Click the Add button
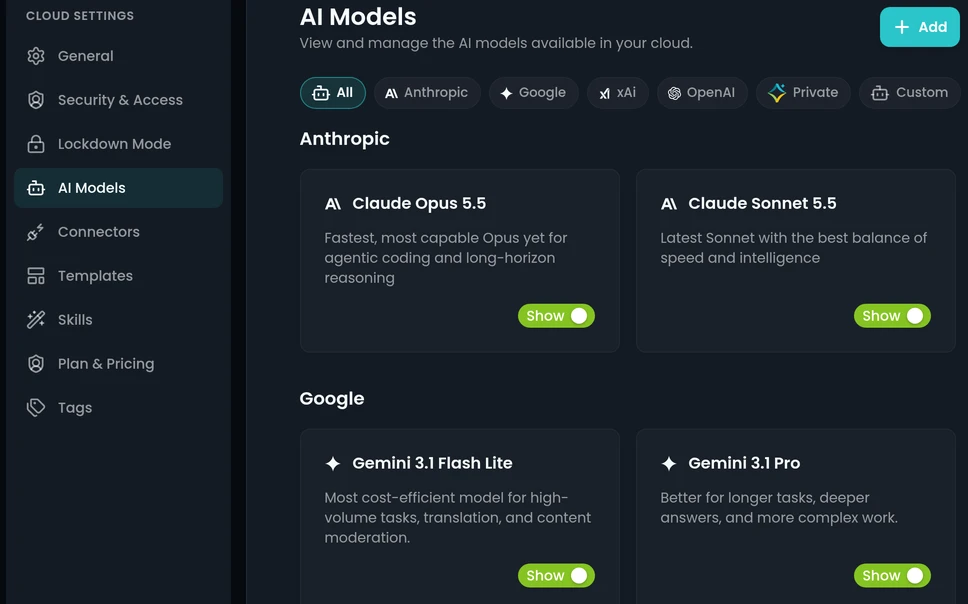Image resolution: width=968 pixels, height=604 pixels. 919,27
